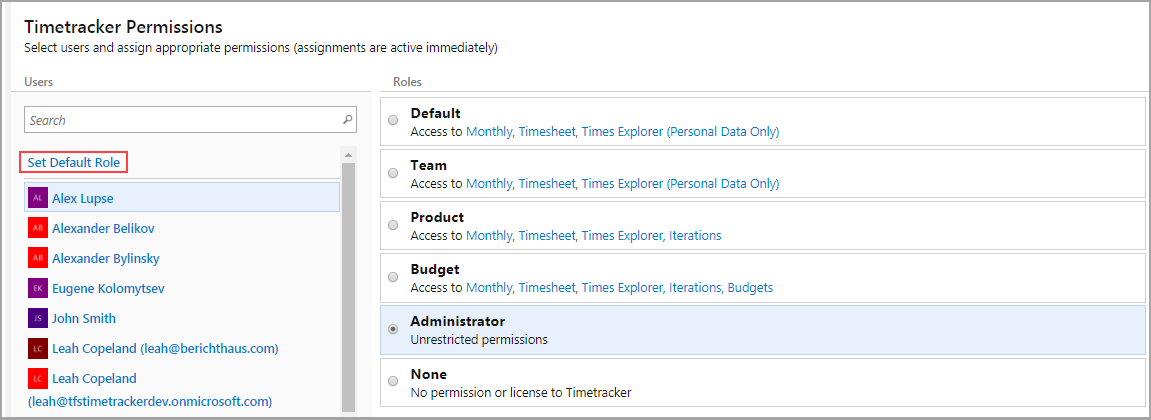Image resolution: width=1151 pixels, height=420 pixels.
Task: Open Timesheet link in Team role
Action: (x=547, y=184)
